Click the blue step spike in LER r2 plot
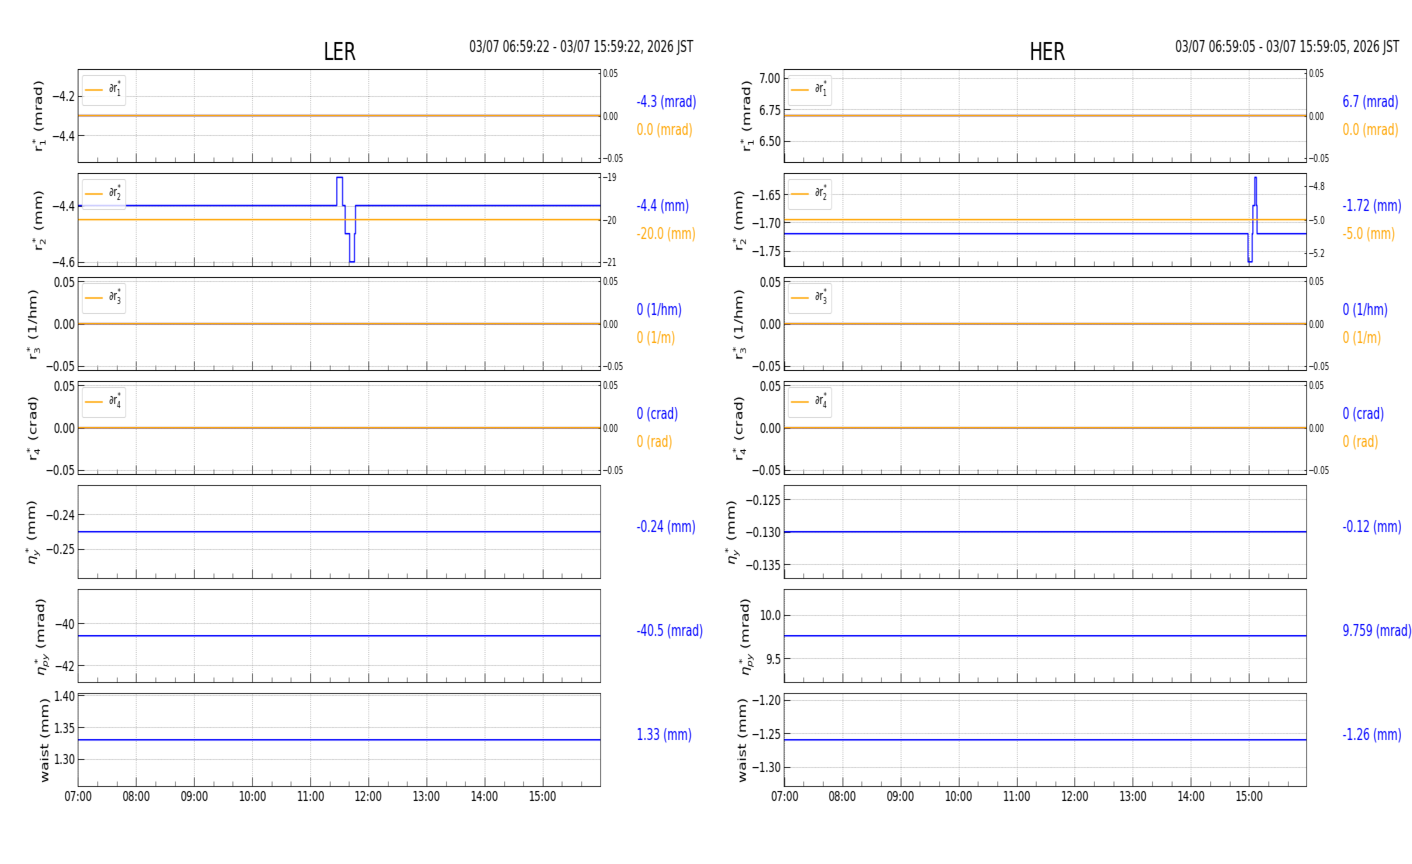The height and width of the screenshot is (864, 1412). pyautogui.click(x=340, y=190)
